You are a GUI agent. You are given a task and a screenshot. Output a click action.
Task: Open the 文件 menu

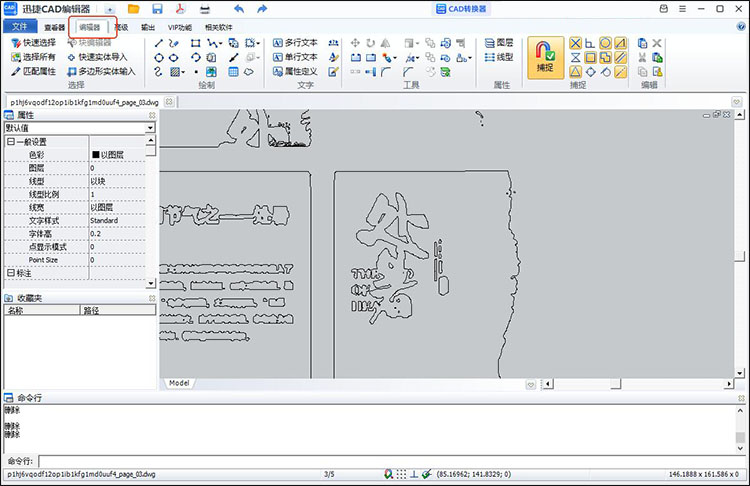click(x=19, y=28)
